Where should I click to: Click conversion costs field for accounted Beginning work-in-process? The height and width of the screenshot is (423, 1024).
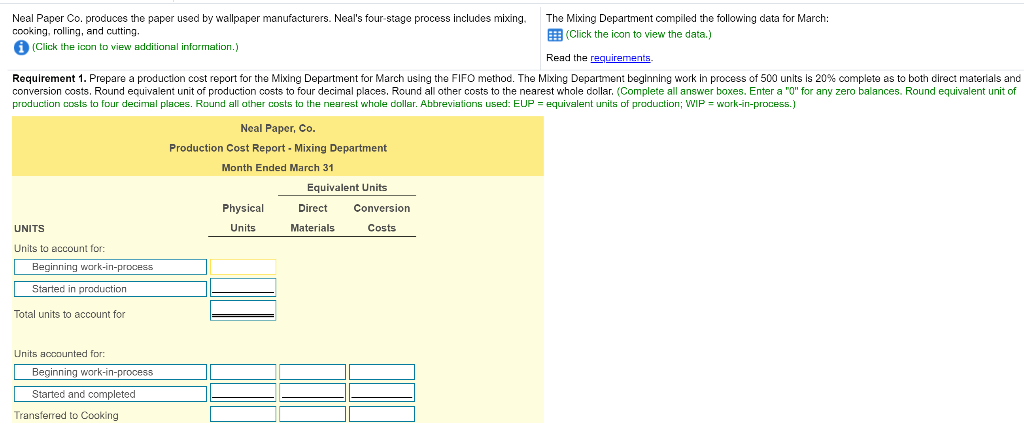click(381, 372)
